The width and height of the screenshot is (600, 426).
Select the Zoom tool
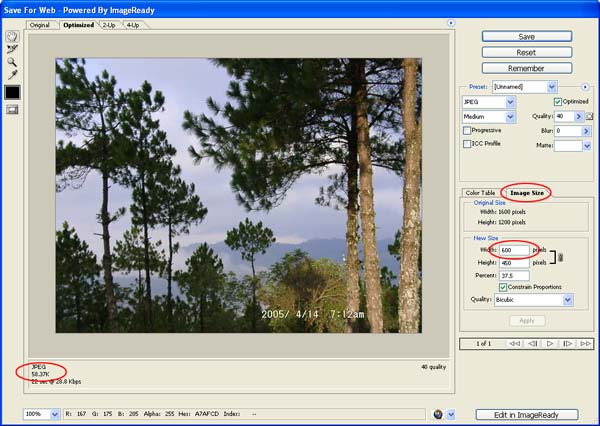coord(12,61)
